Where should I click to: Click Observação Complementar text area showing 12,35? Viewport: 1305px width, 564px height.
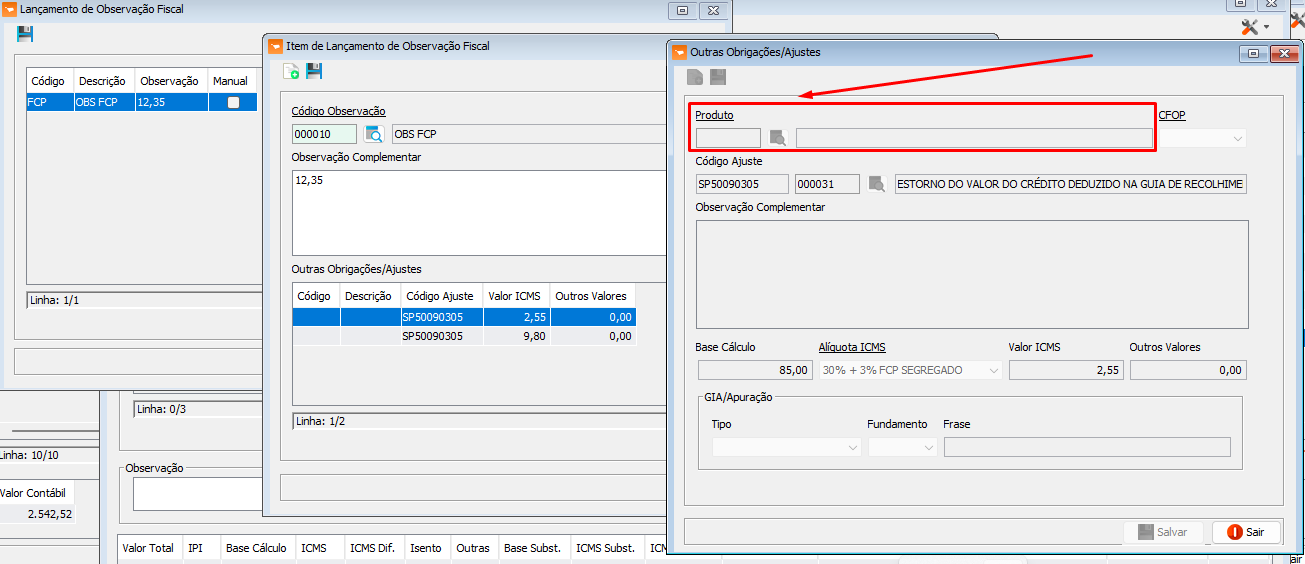[480, 212]
